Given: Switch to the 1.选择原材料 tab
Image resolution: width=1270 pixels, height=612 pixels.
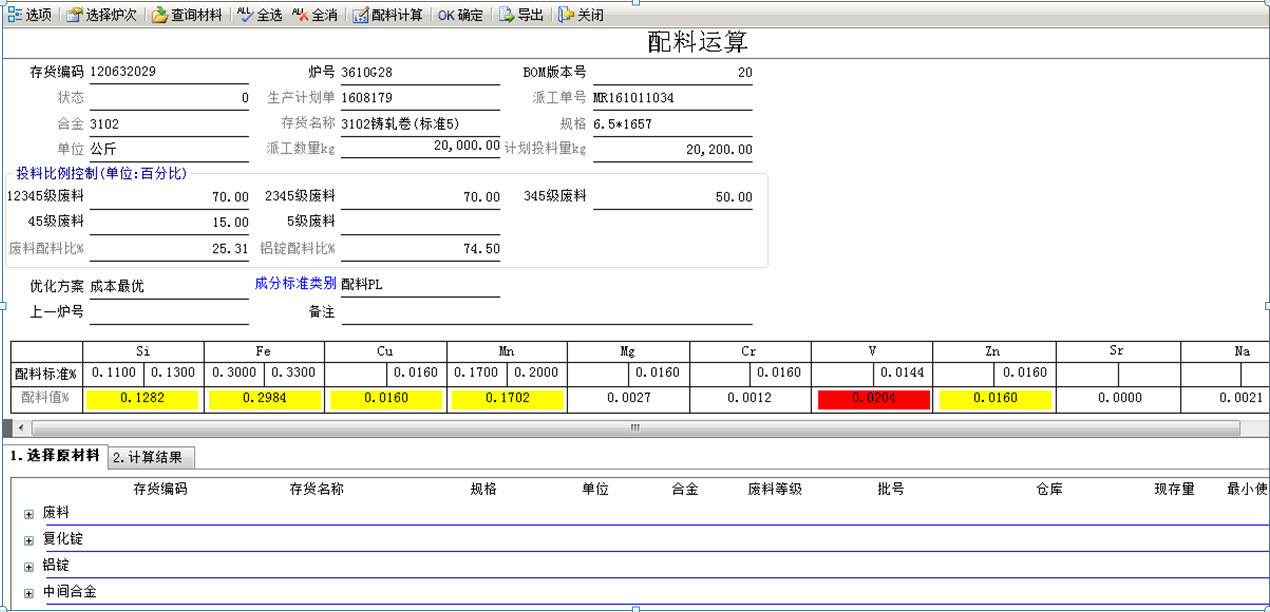Looking at the screenshot, I should (x=55, y=456).
